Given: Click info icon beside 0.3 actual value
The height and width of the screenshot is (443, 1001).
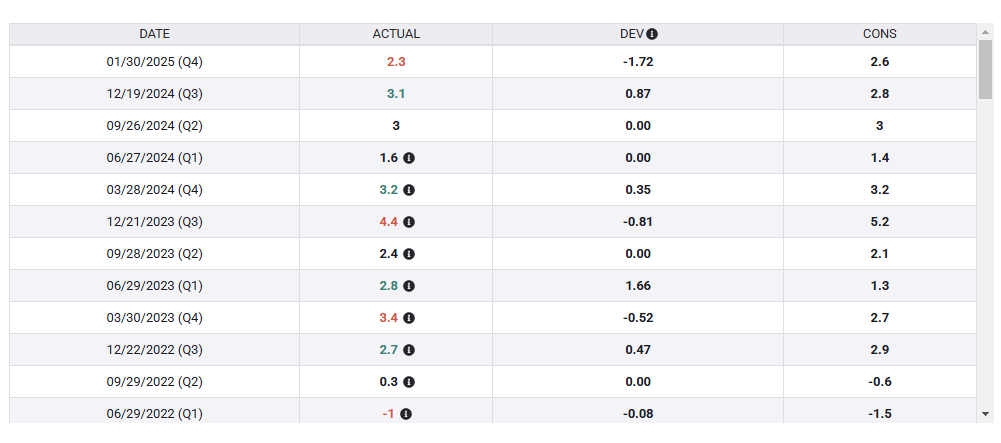Looking at the screenshot, I should pyautogui.click(x=409, y=382).
